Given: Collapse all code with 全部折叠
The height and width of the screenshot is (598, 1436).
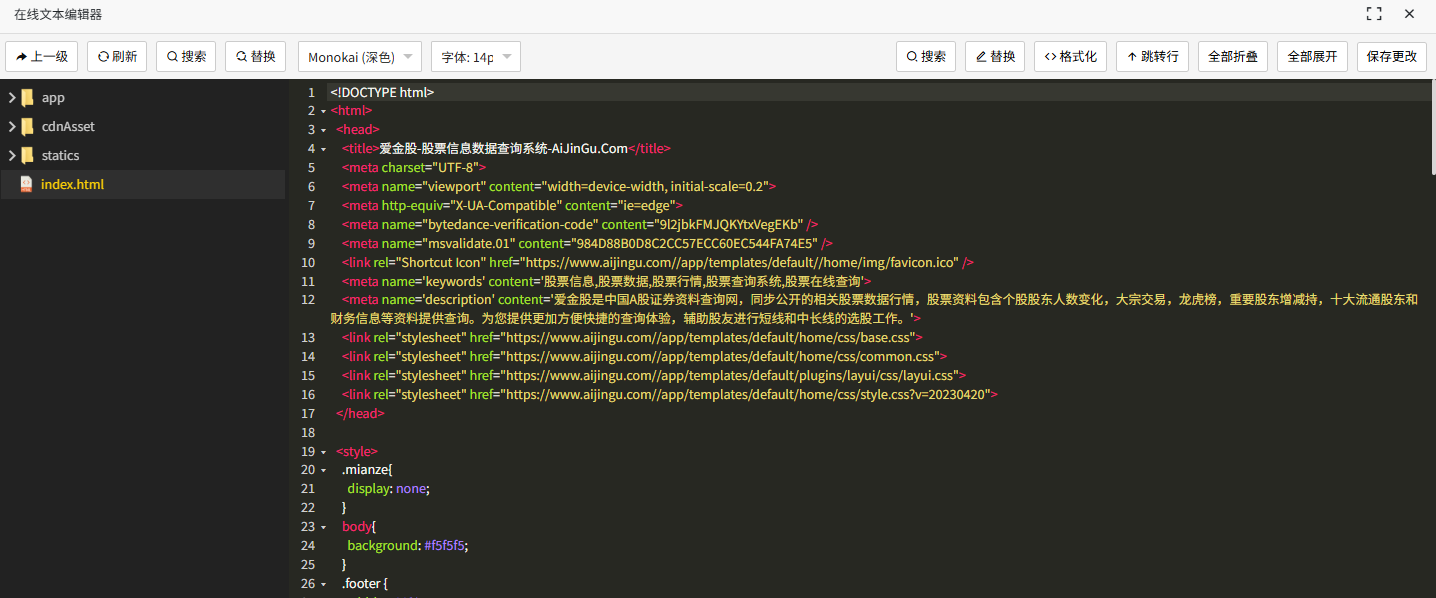Looking at the screenshot, I should click(x=1232, y=57).
